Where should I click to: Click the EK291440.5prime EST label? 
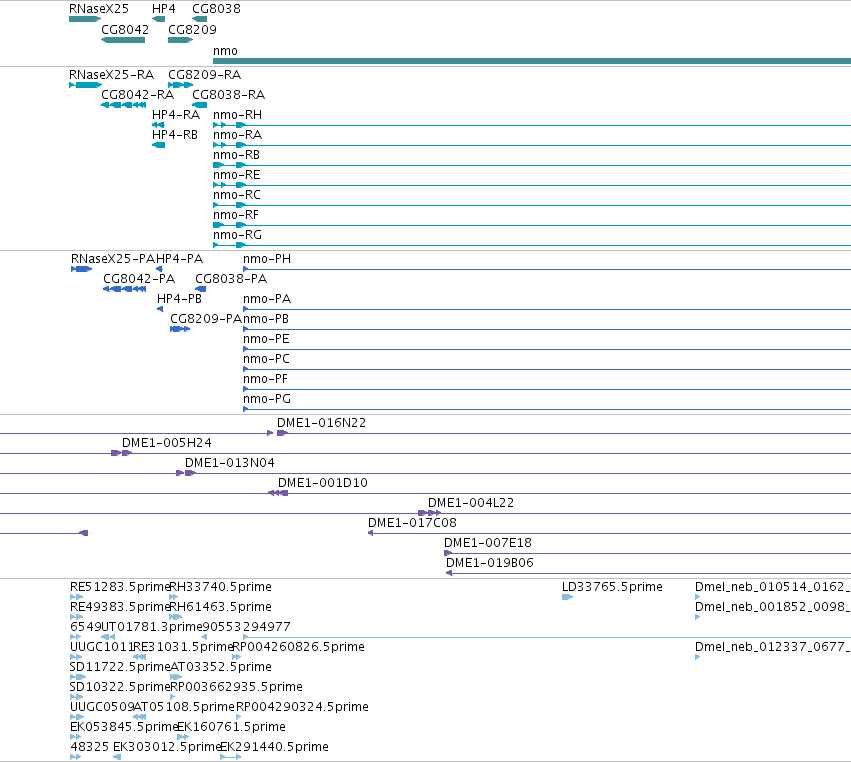click(275, 748)
